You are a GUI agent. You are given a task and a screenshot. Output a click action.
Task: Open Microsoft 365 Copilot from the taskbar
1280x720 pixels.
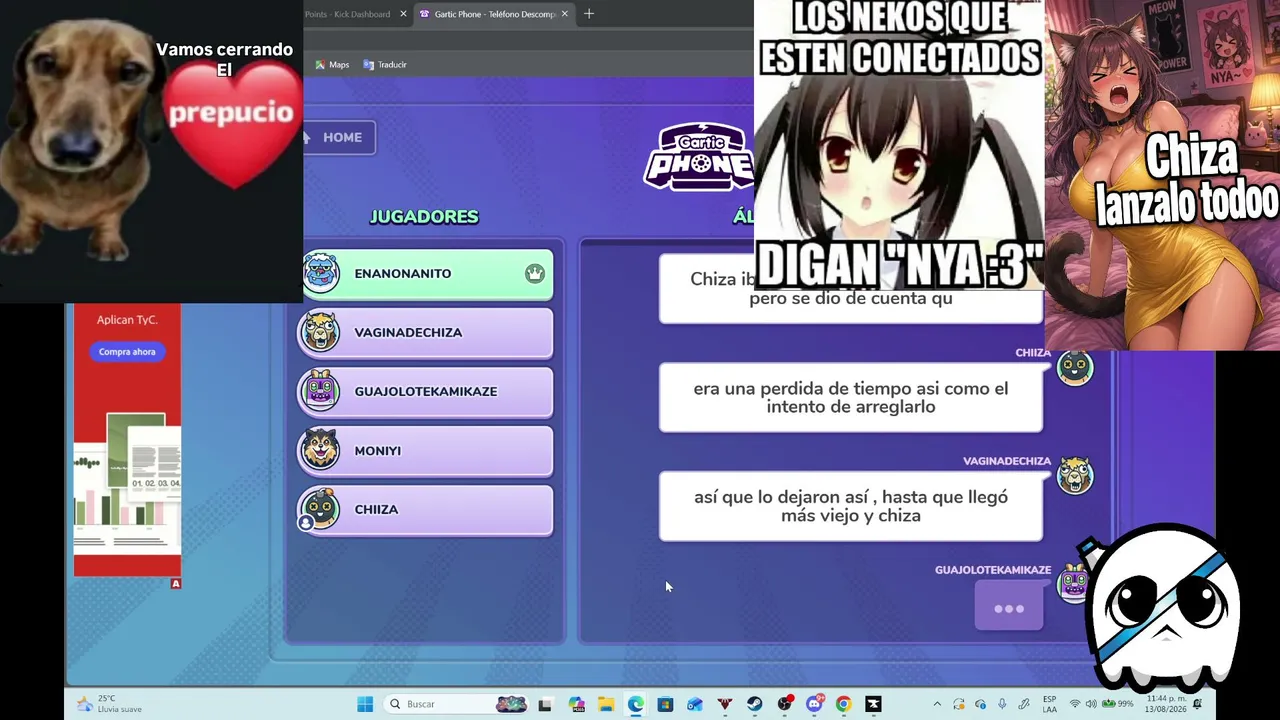point(576,704)
